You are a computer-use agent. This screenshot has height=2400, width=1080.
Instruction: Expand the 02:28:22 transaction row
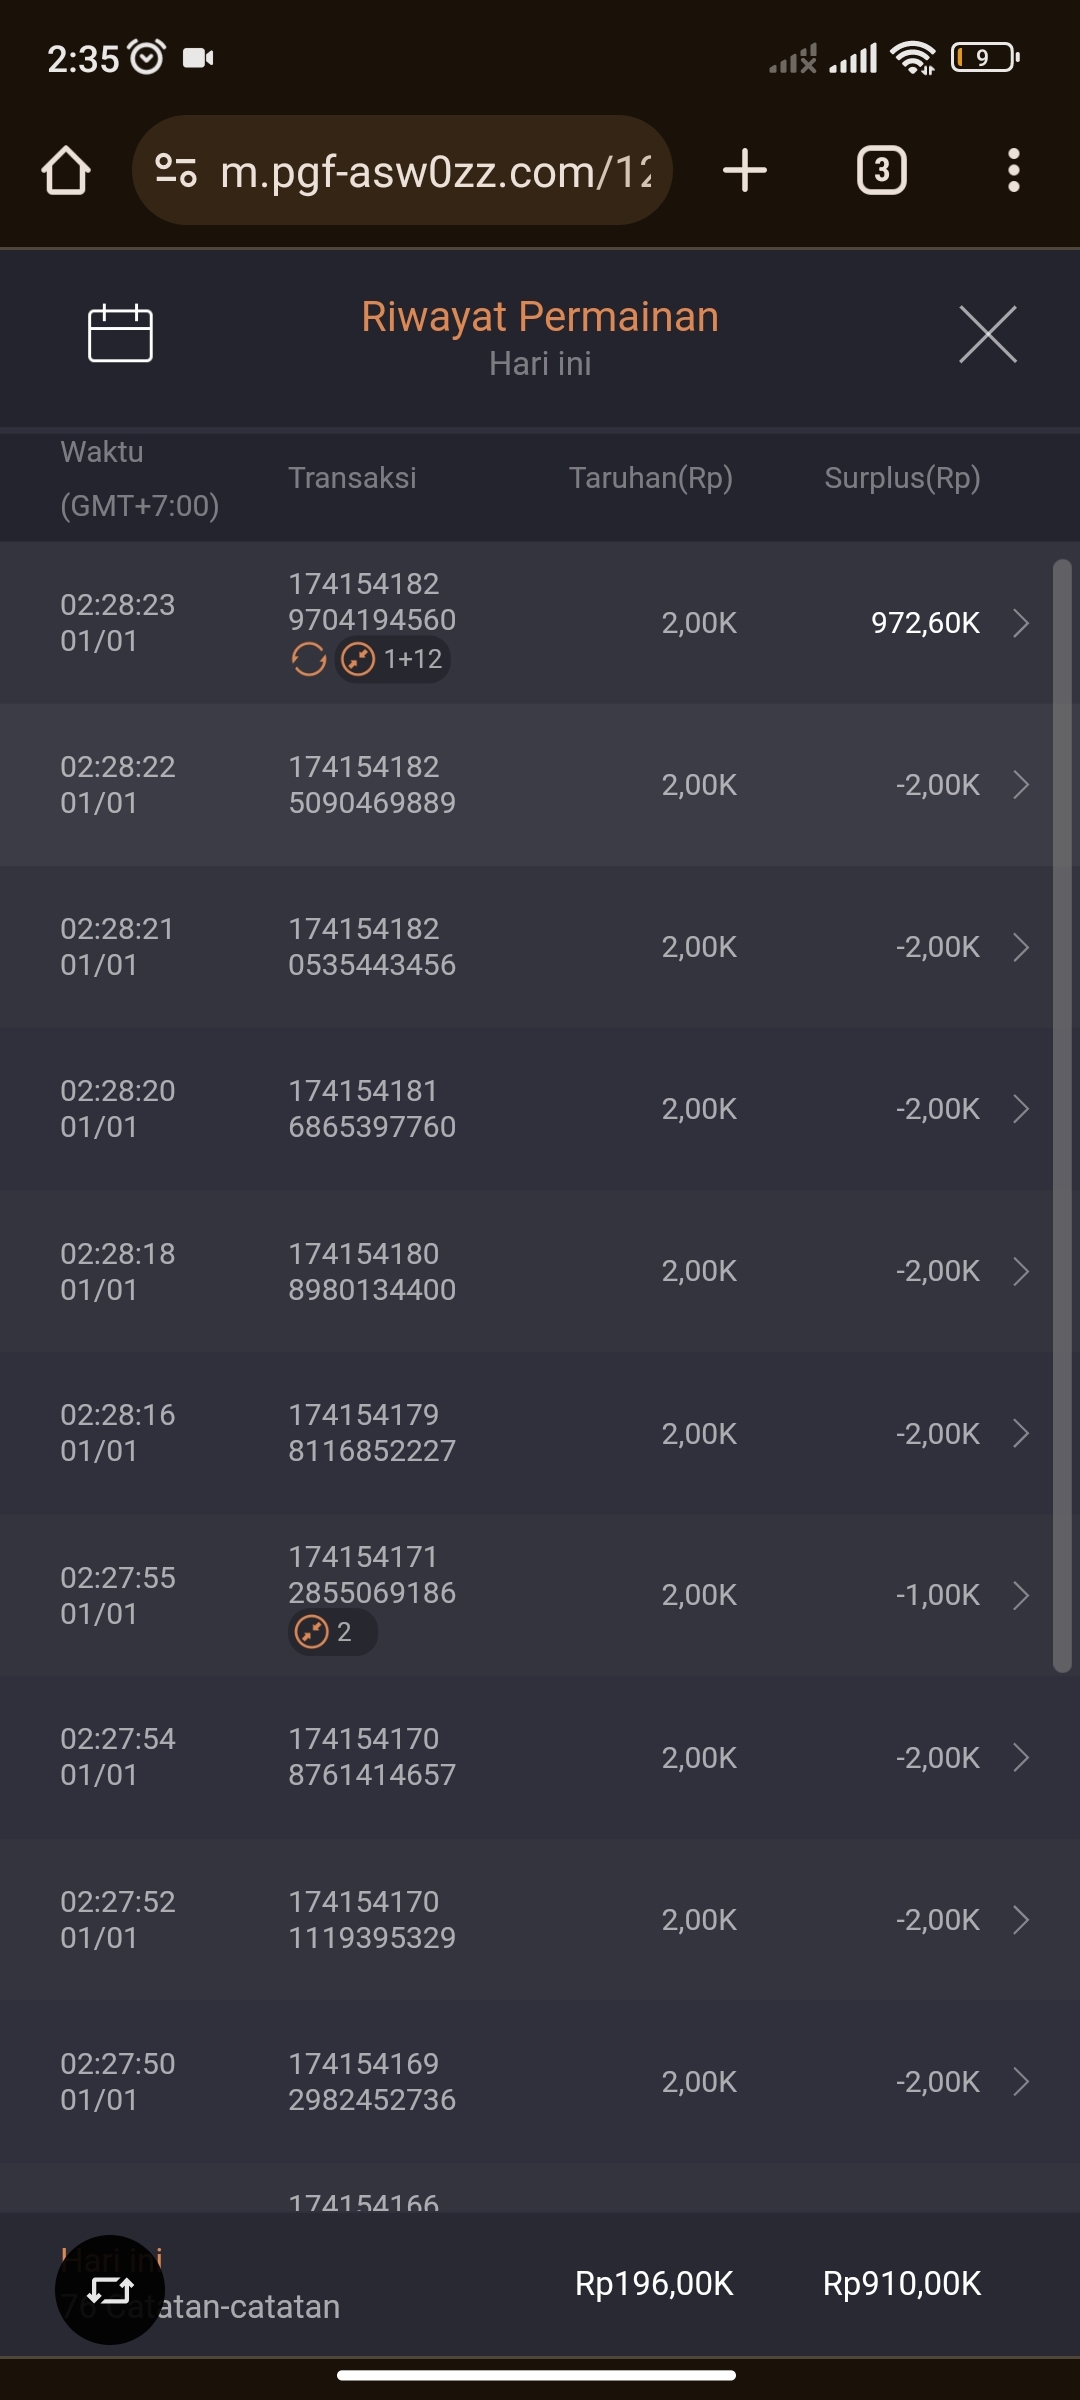(x=1021, y=785)
